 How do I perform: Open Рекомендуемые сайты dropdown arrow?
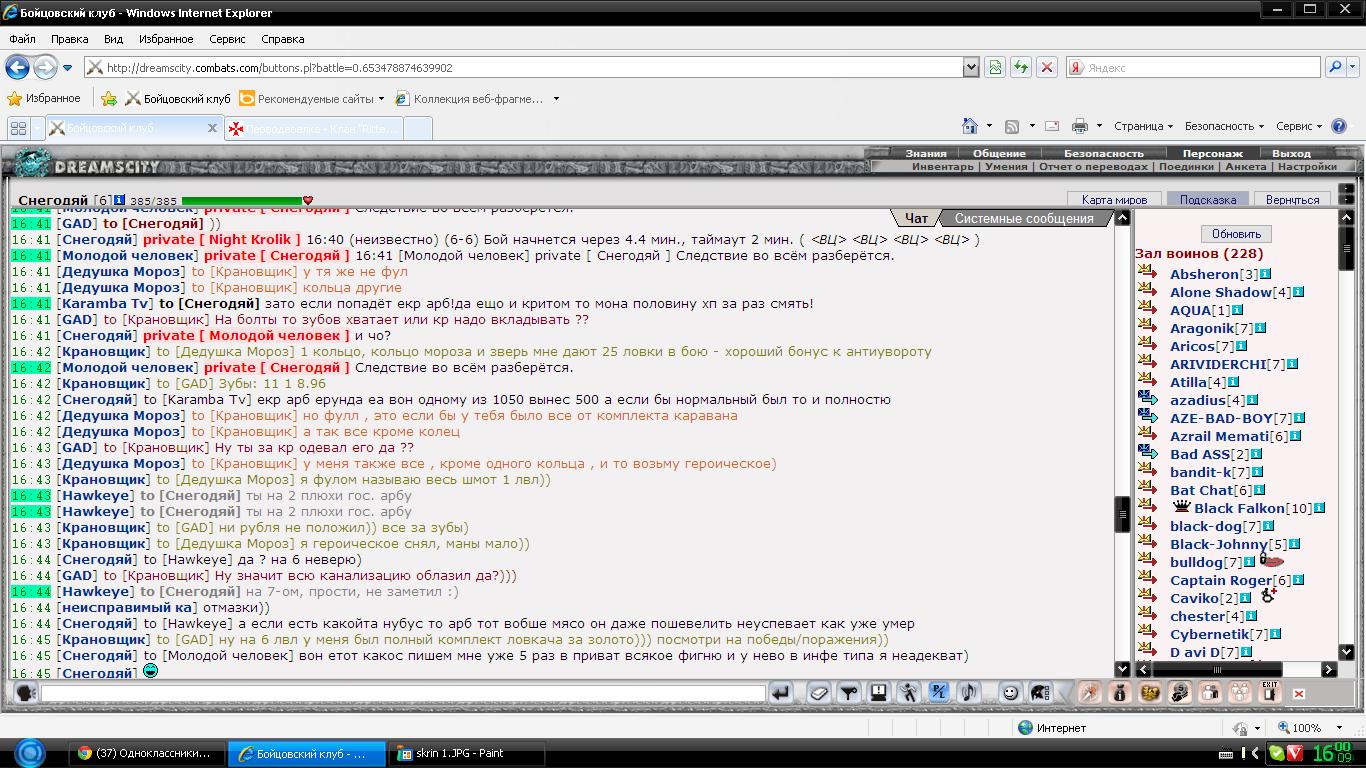[381, 99]
